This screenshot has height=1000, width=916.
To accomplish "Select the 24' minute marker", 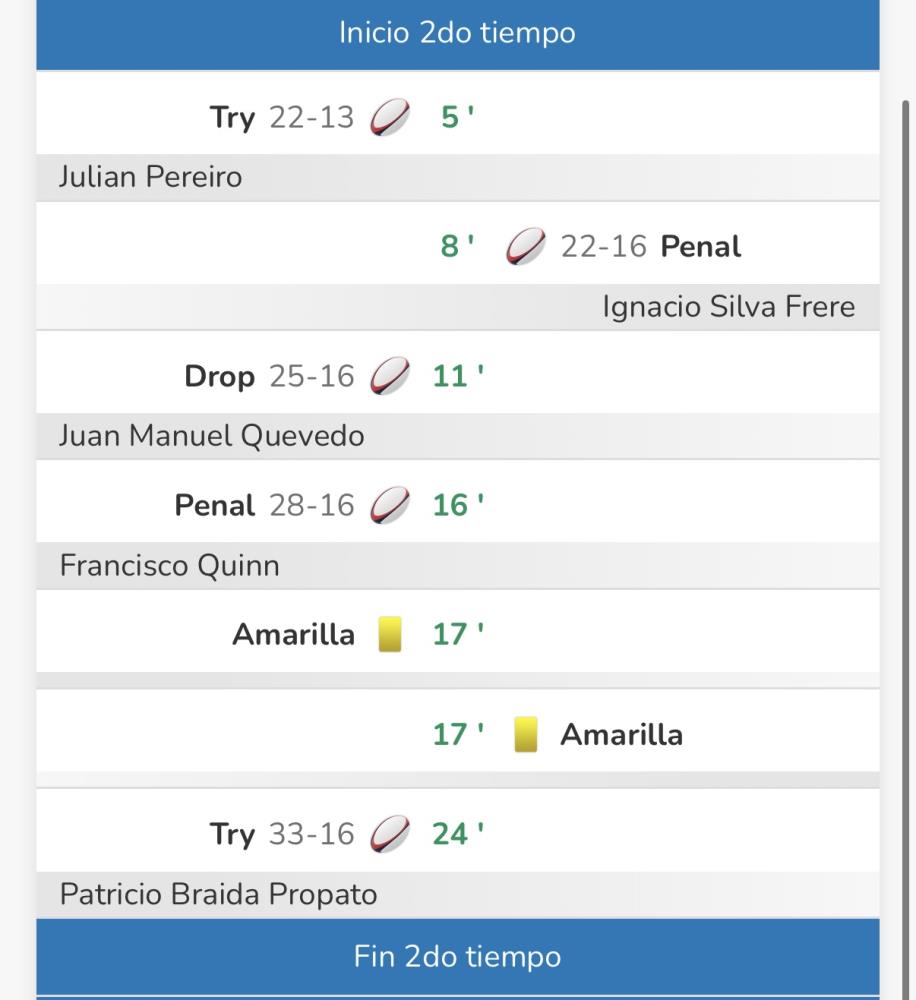I will [x=457, y=833].
